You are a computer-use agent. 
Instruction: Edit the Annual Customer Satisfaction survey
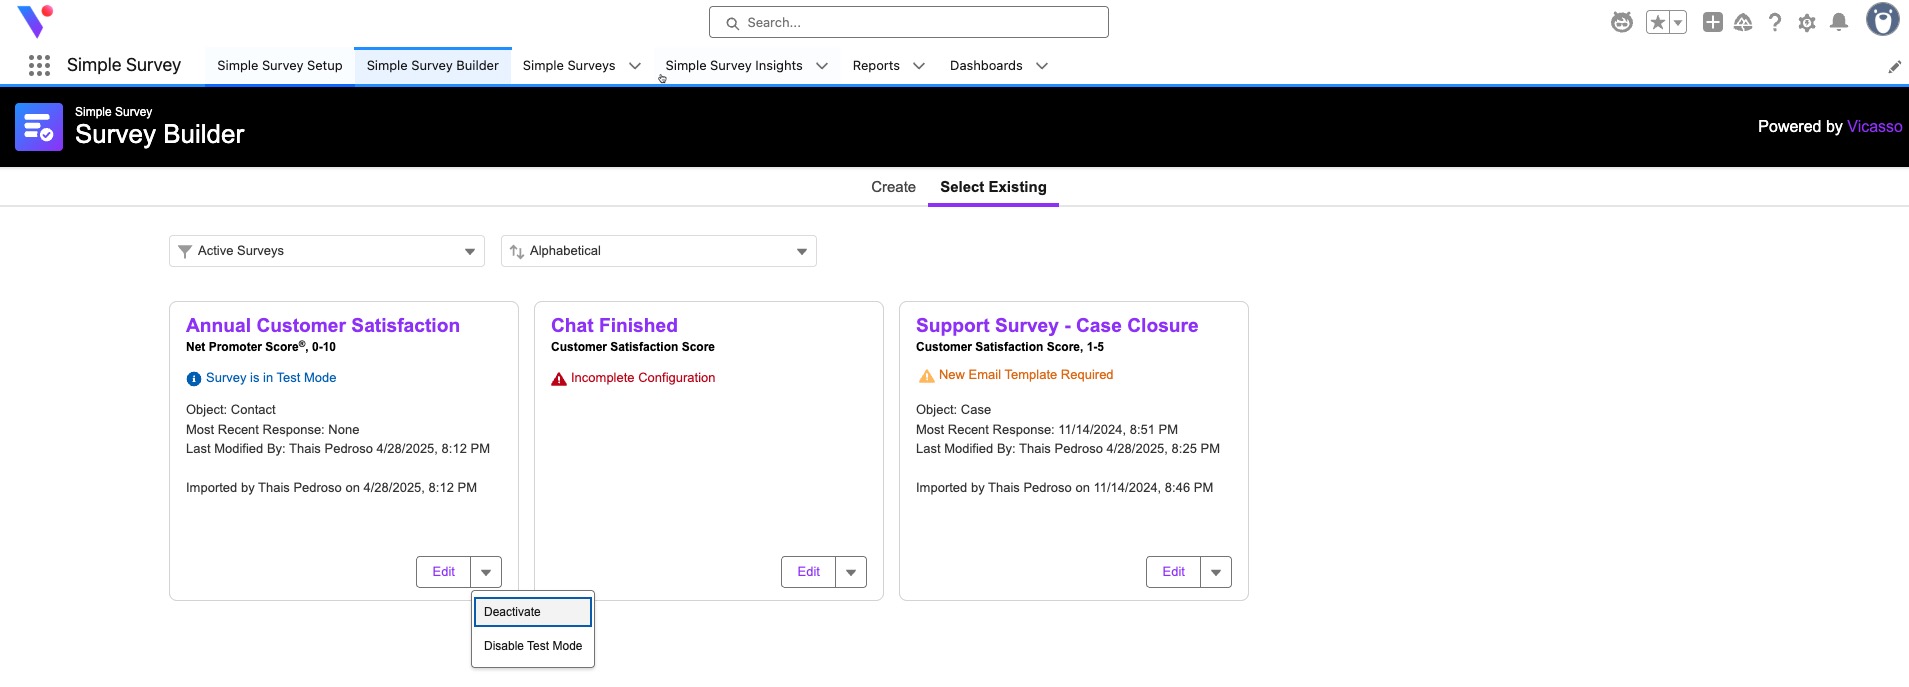click(443, 572)
